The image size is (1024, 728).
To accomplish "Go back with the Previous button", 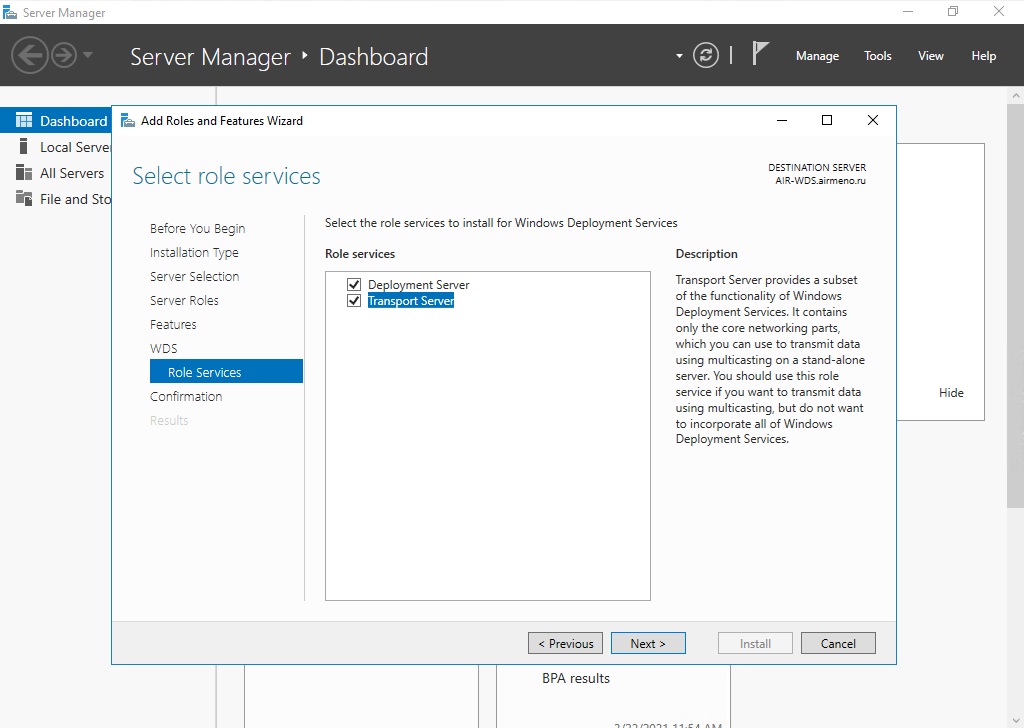I will click(x=565, y=643).
